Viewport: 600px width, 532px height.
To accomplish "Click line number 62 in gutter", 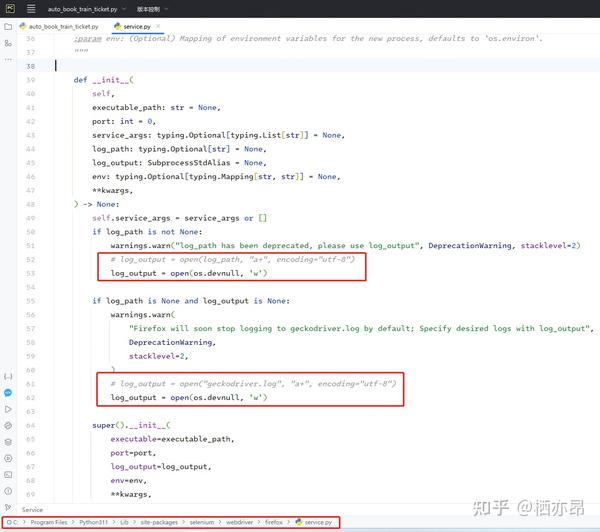I will (x=31, y=398).
